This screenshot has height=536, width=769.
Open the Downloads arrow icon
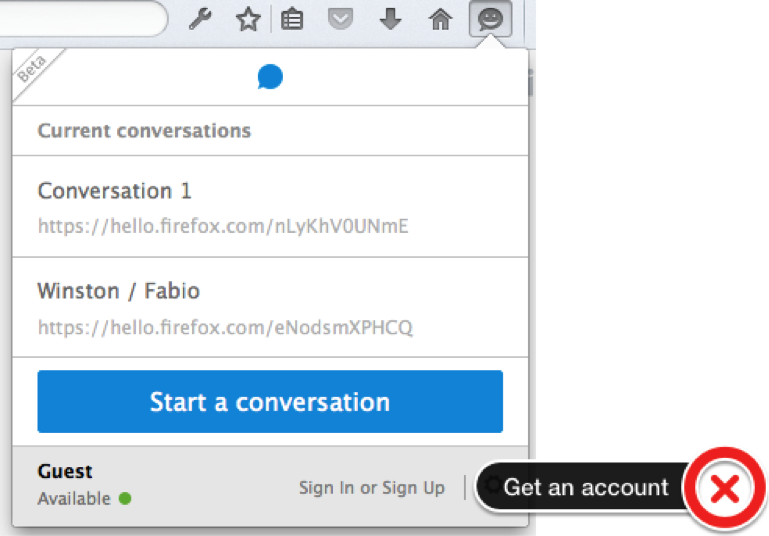390,19
